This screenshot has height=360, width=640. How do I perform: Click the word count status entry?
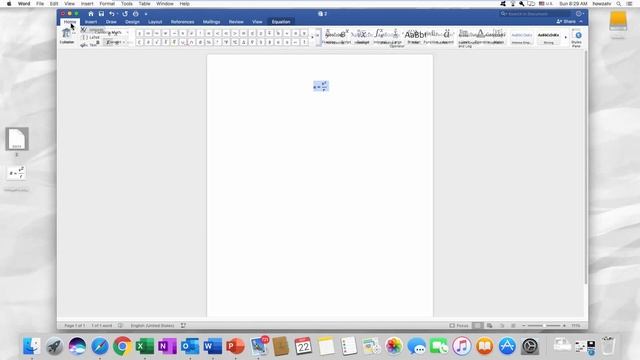click(x=102, y=326)
